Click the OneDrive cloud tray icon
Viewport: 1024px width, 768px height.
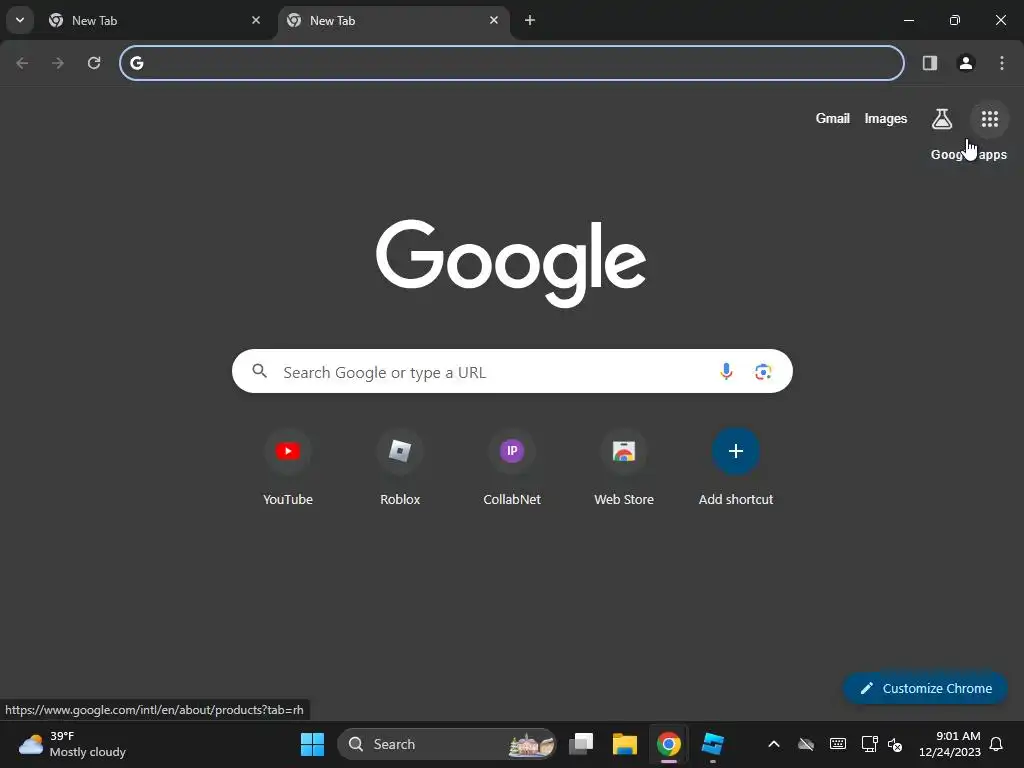(x=806, y=744)
